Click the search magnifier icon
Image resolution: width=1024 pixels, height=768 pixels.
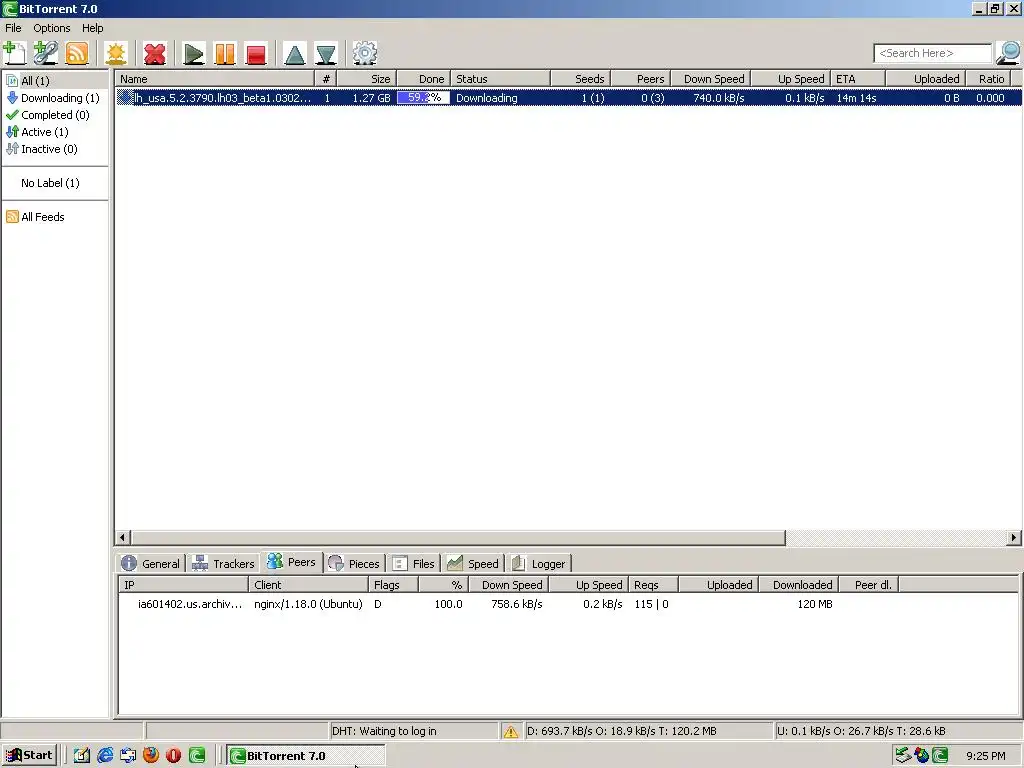(1008, 53)
